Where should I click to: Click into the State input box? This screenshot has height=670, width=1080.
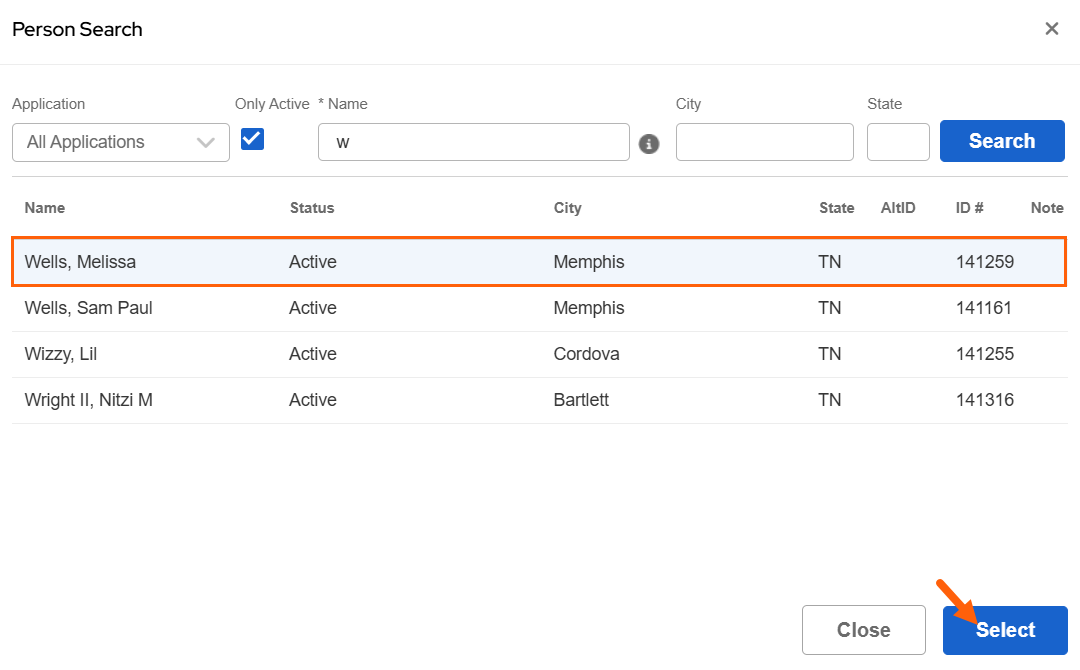click(897, 142)
